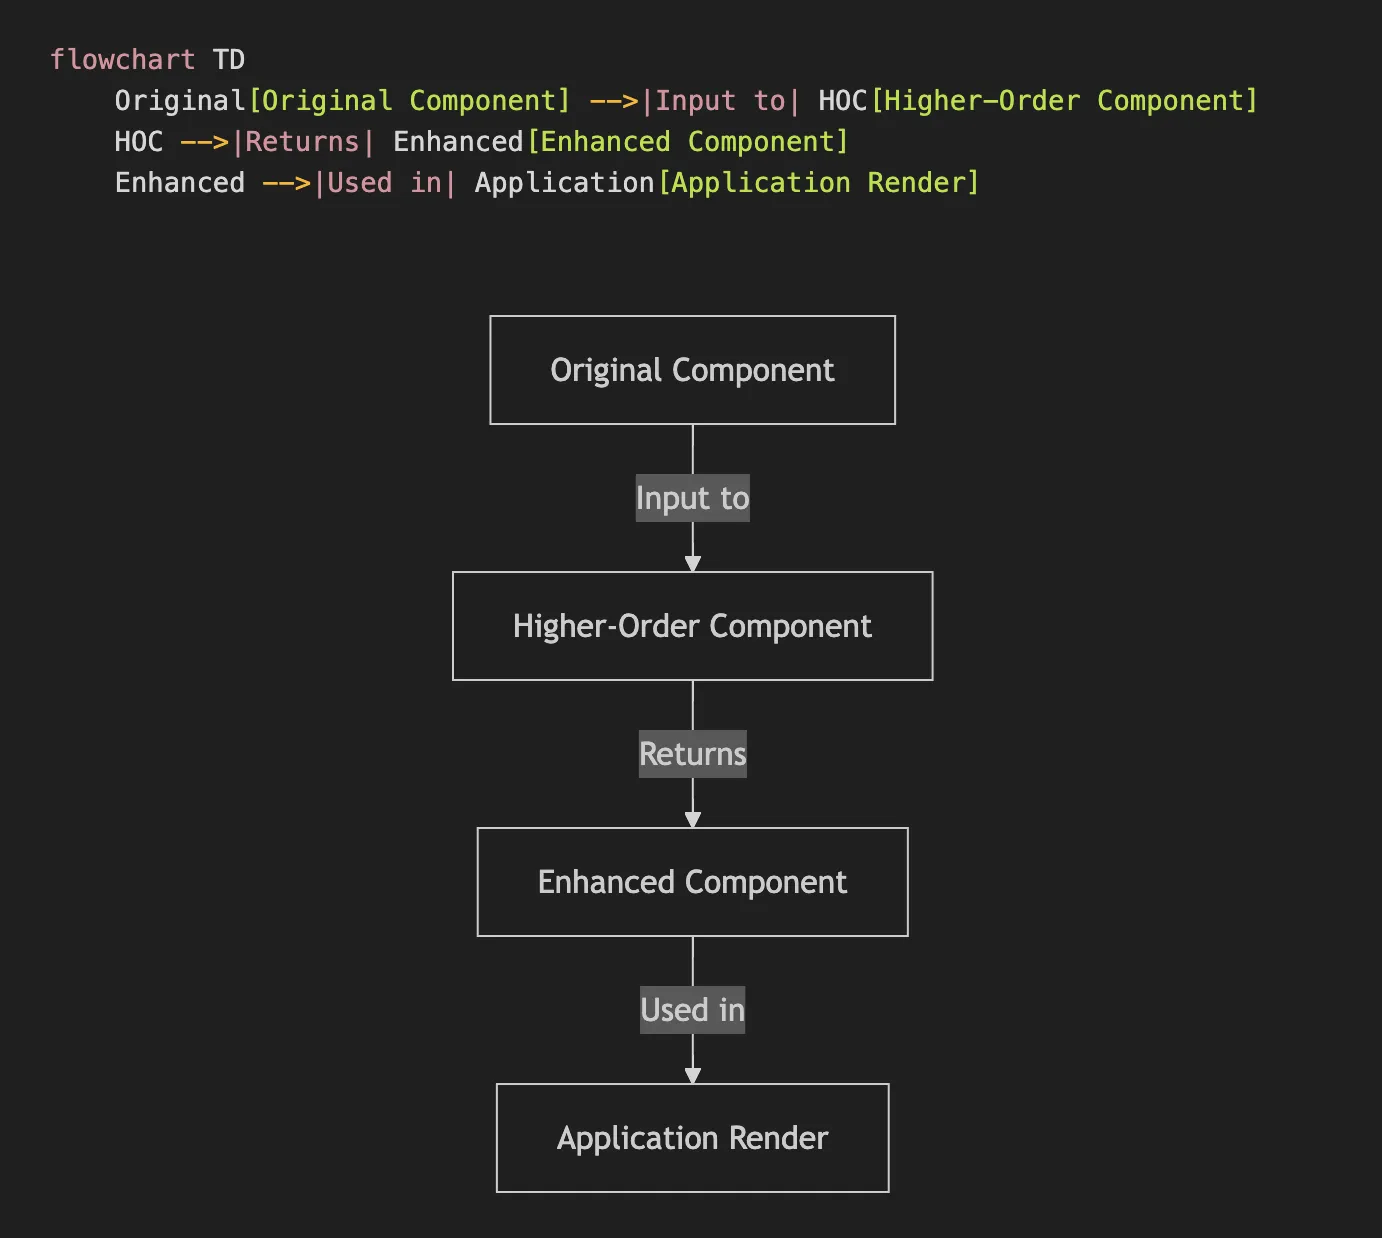Click the 'TD' direction token in code
This screenshot has width=1382, height=1238.
229,60
